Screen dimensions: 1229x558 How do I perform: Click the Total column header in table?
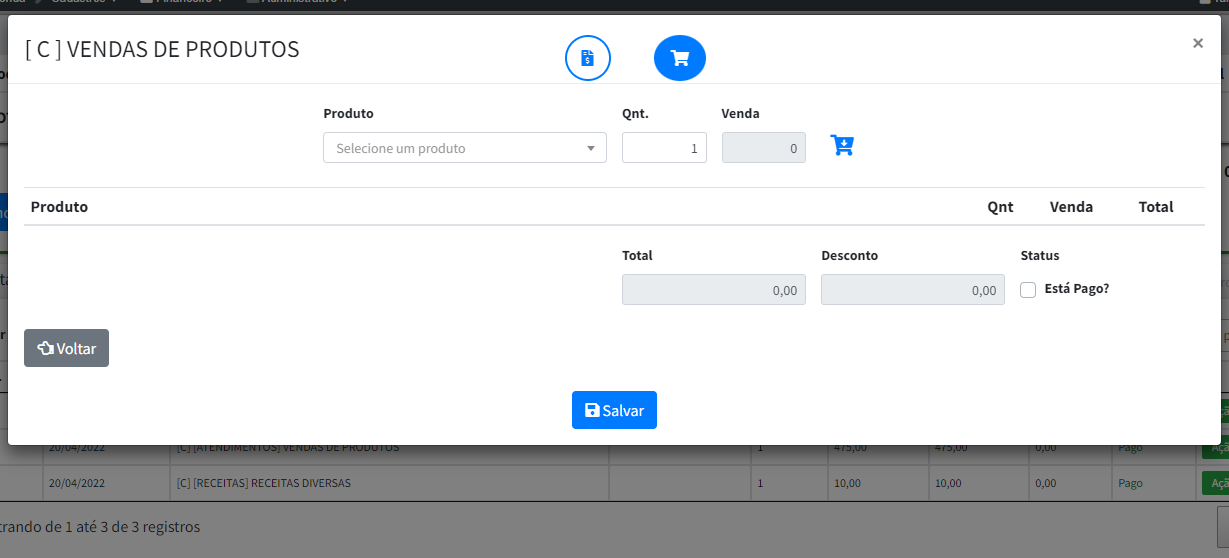(1155, 207)
